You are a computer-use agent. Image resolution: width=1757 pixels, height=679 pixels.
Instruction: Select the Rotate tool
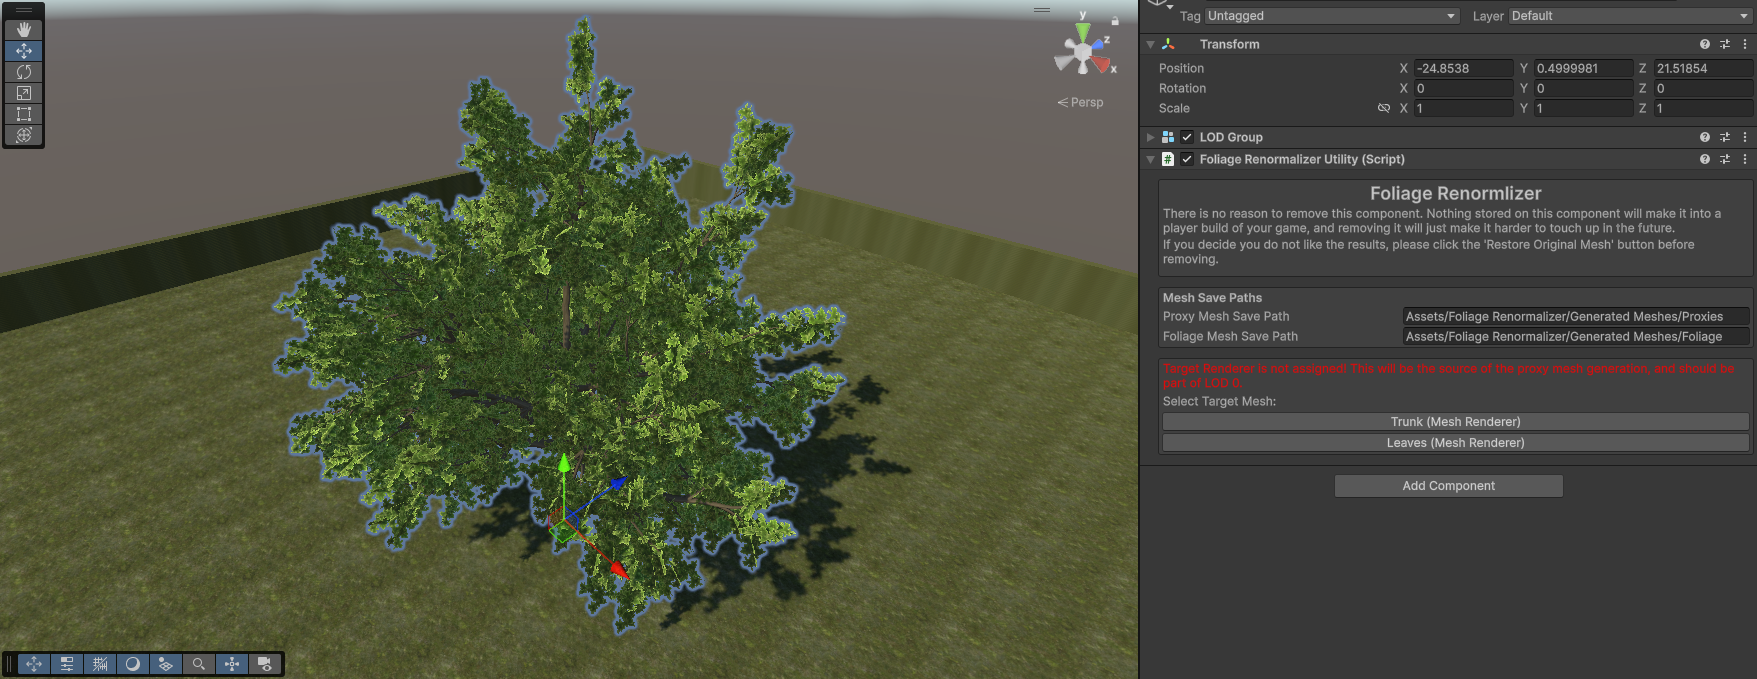click(x=24, y=72)
